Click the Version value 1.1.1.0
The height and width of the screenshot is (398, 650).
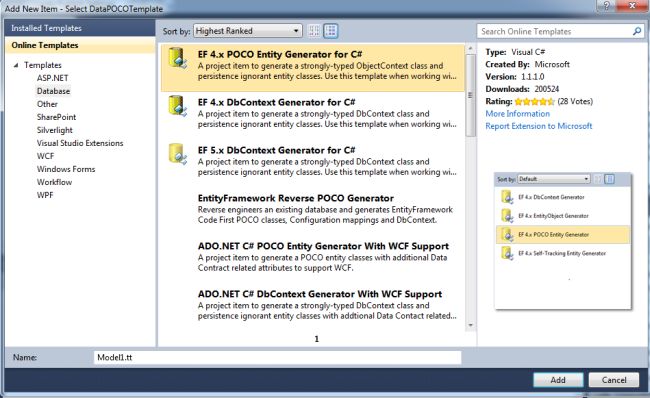533,77
